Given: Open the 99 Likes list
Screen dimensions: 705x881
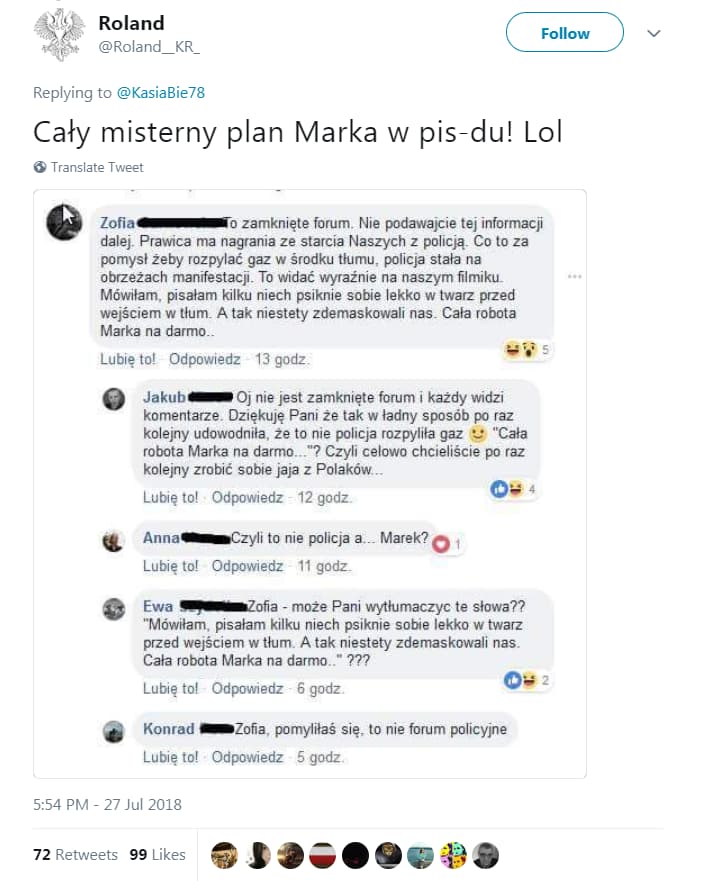Looking at the screenshot, I should pyautogui.click(x=157, y=855).
